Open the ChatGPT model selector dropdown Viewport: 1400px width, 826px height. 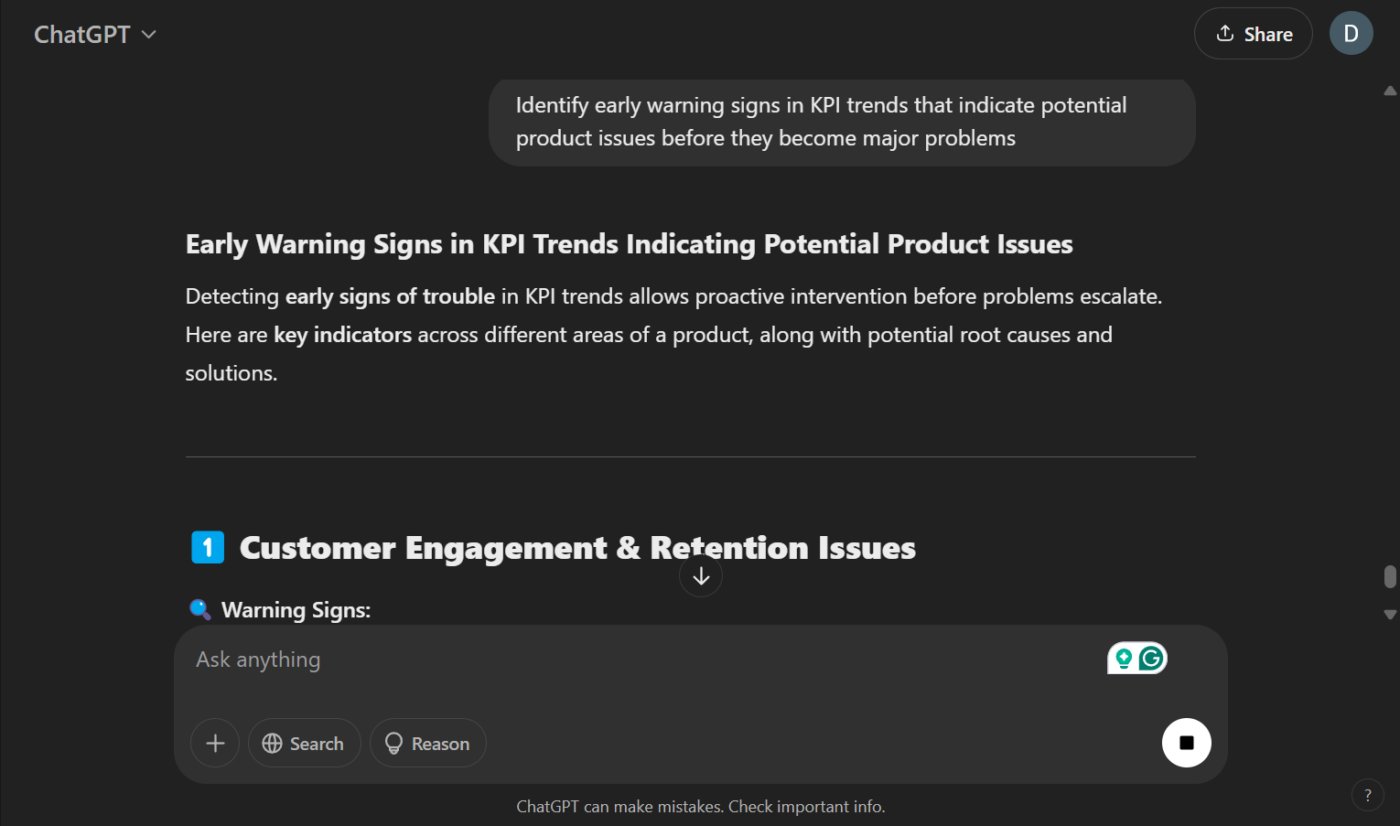(95, 34)
